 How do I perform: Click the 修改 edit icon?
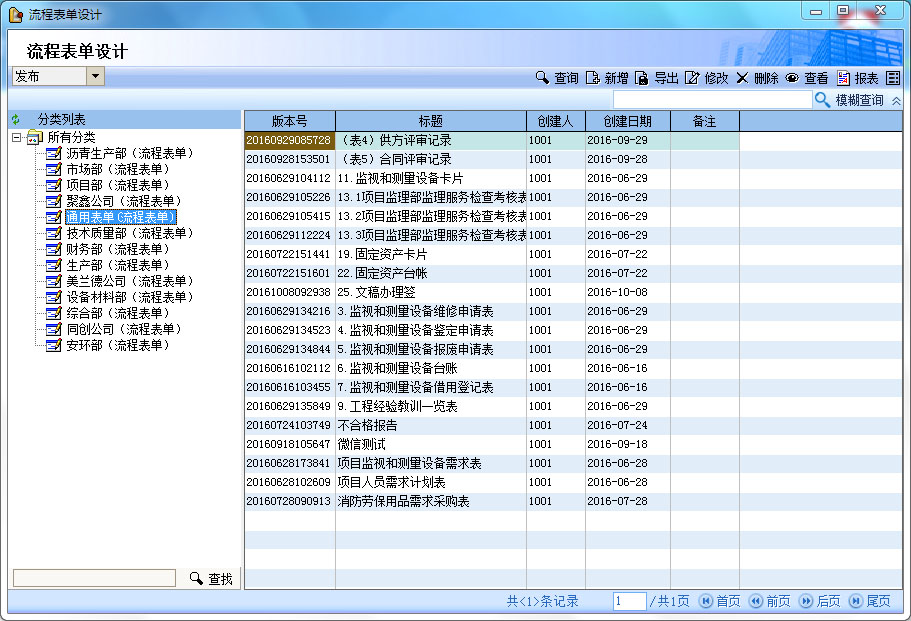[692, 78]
